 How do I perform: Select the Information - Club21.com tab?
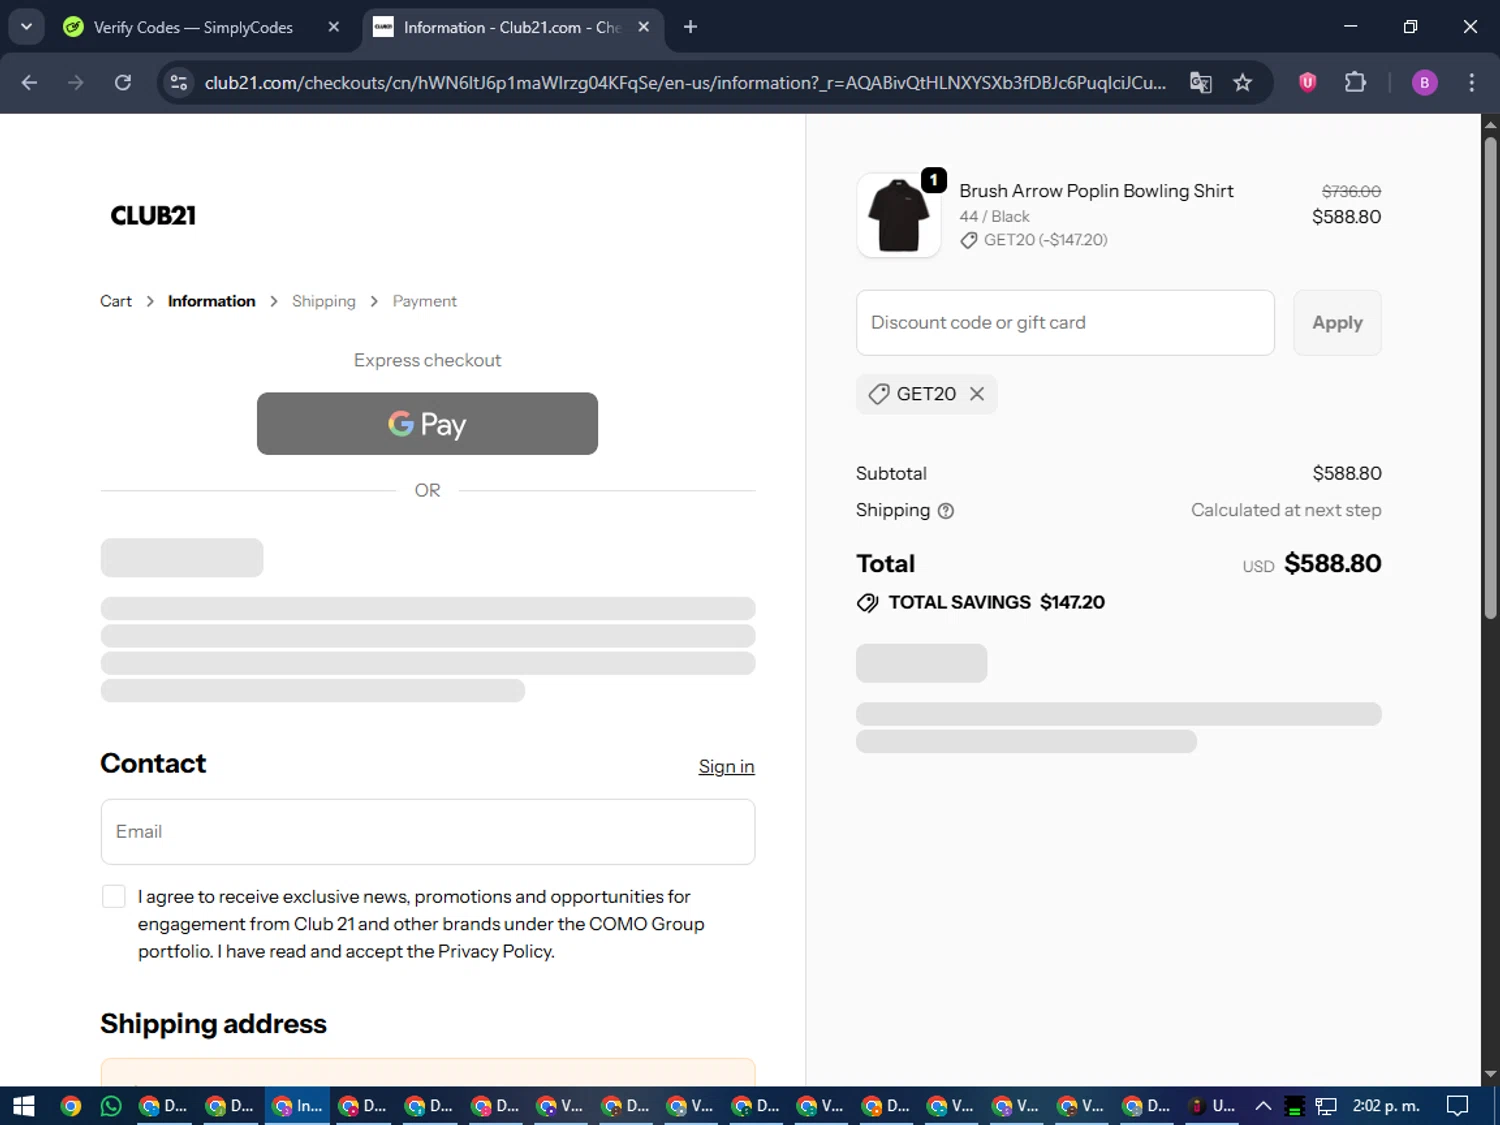[510, 27]
